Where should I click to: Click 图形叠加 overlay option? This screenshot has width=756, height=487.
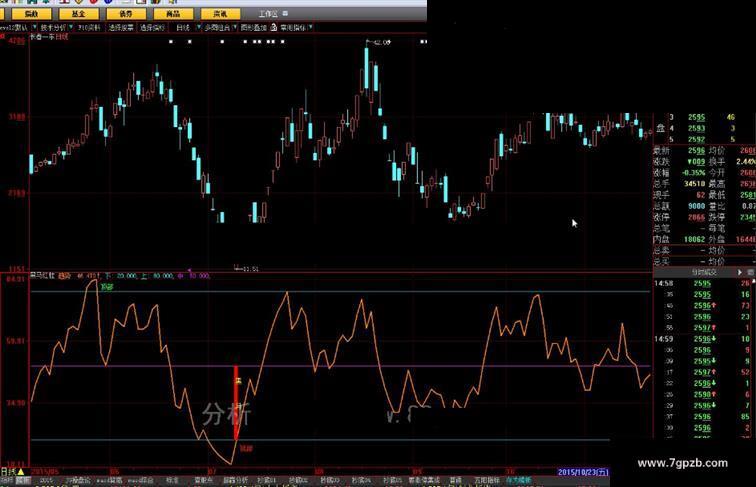coord(254,28)
